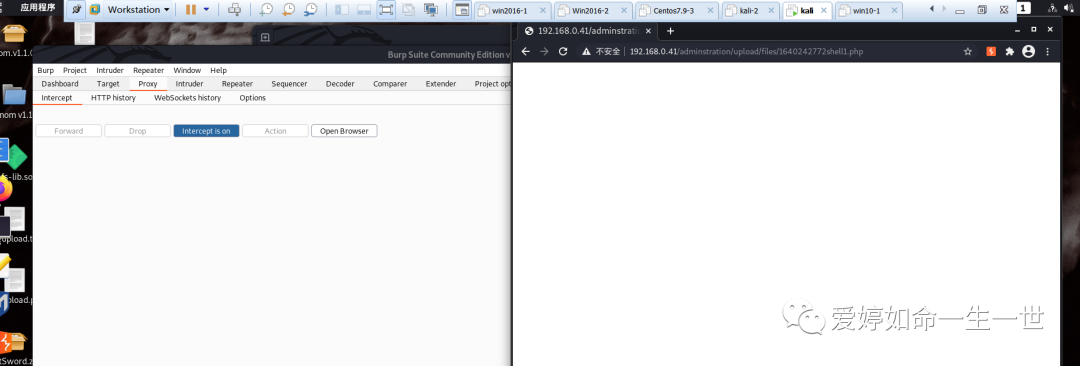Switch to Burp Extender tab
Image resolution: width=1080 pixels, height=366 pixels.
click(441, 84)
